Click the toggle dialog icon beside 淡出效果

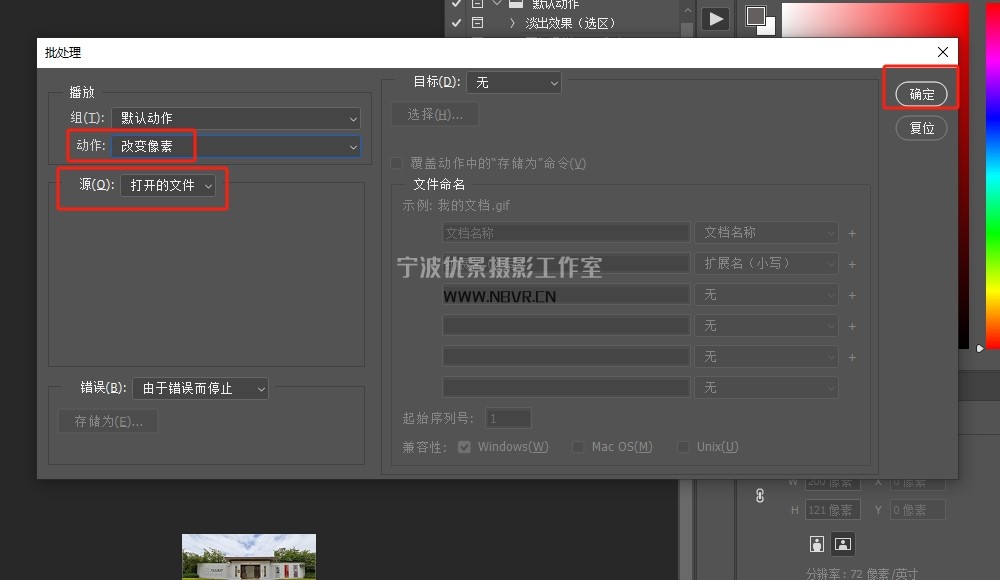pos(477,22)
